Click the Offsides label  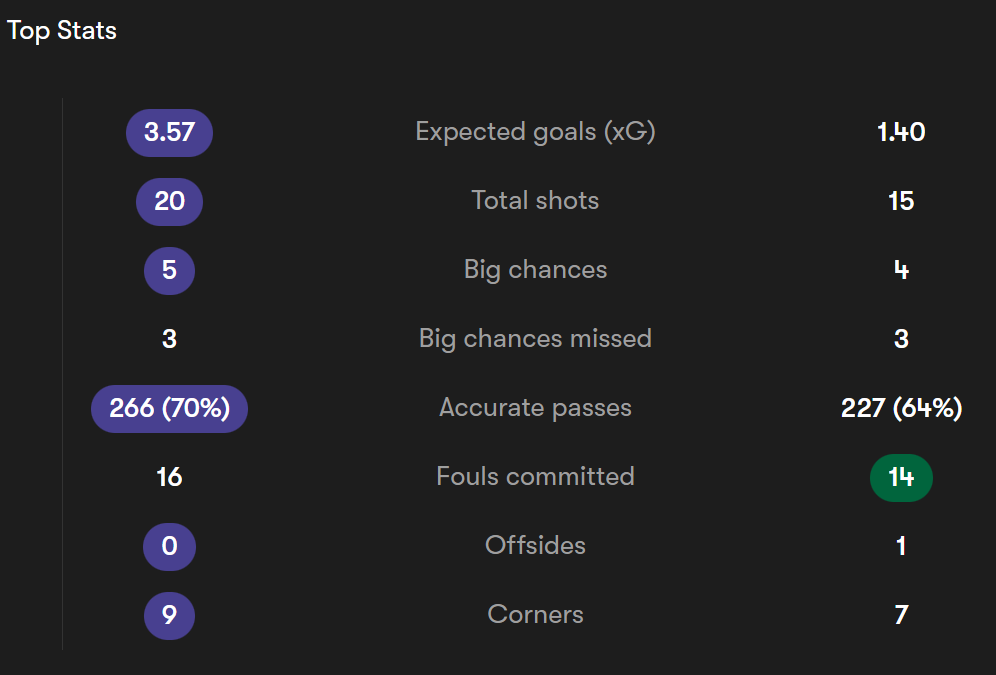535,545
